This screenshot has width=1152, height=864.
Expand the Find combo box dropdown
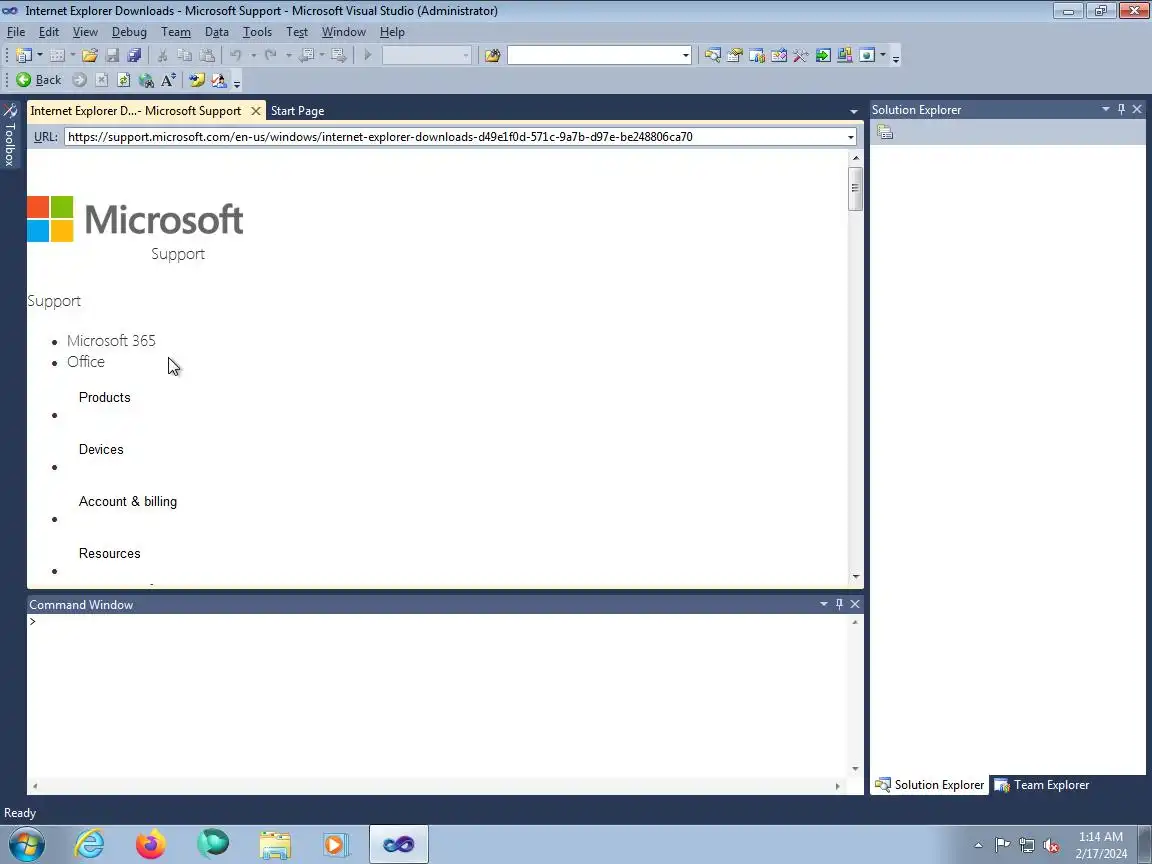coord(685,55)
